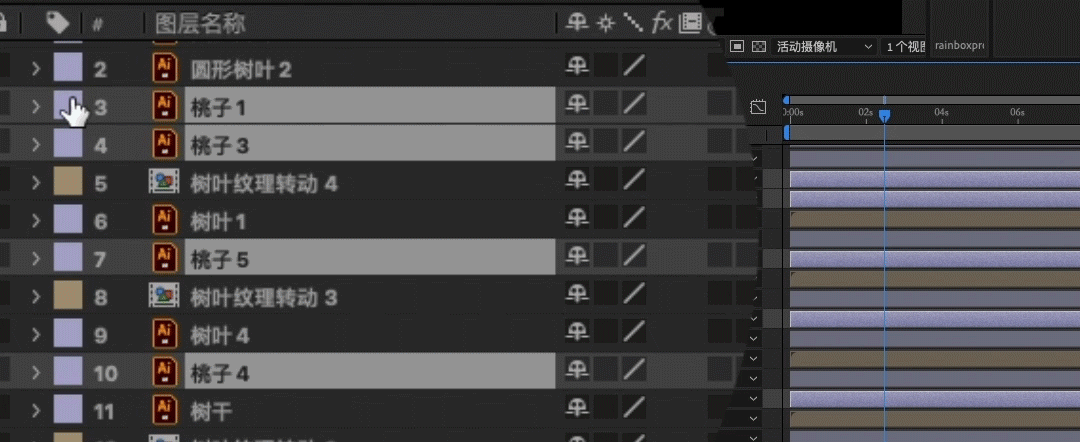
Task: Click the region of interest icon in viewer
Action: point(737,47)
